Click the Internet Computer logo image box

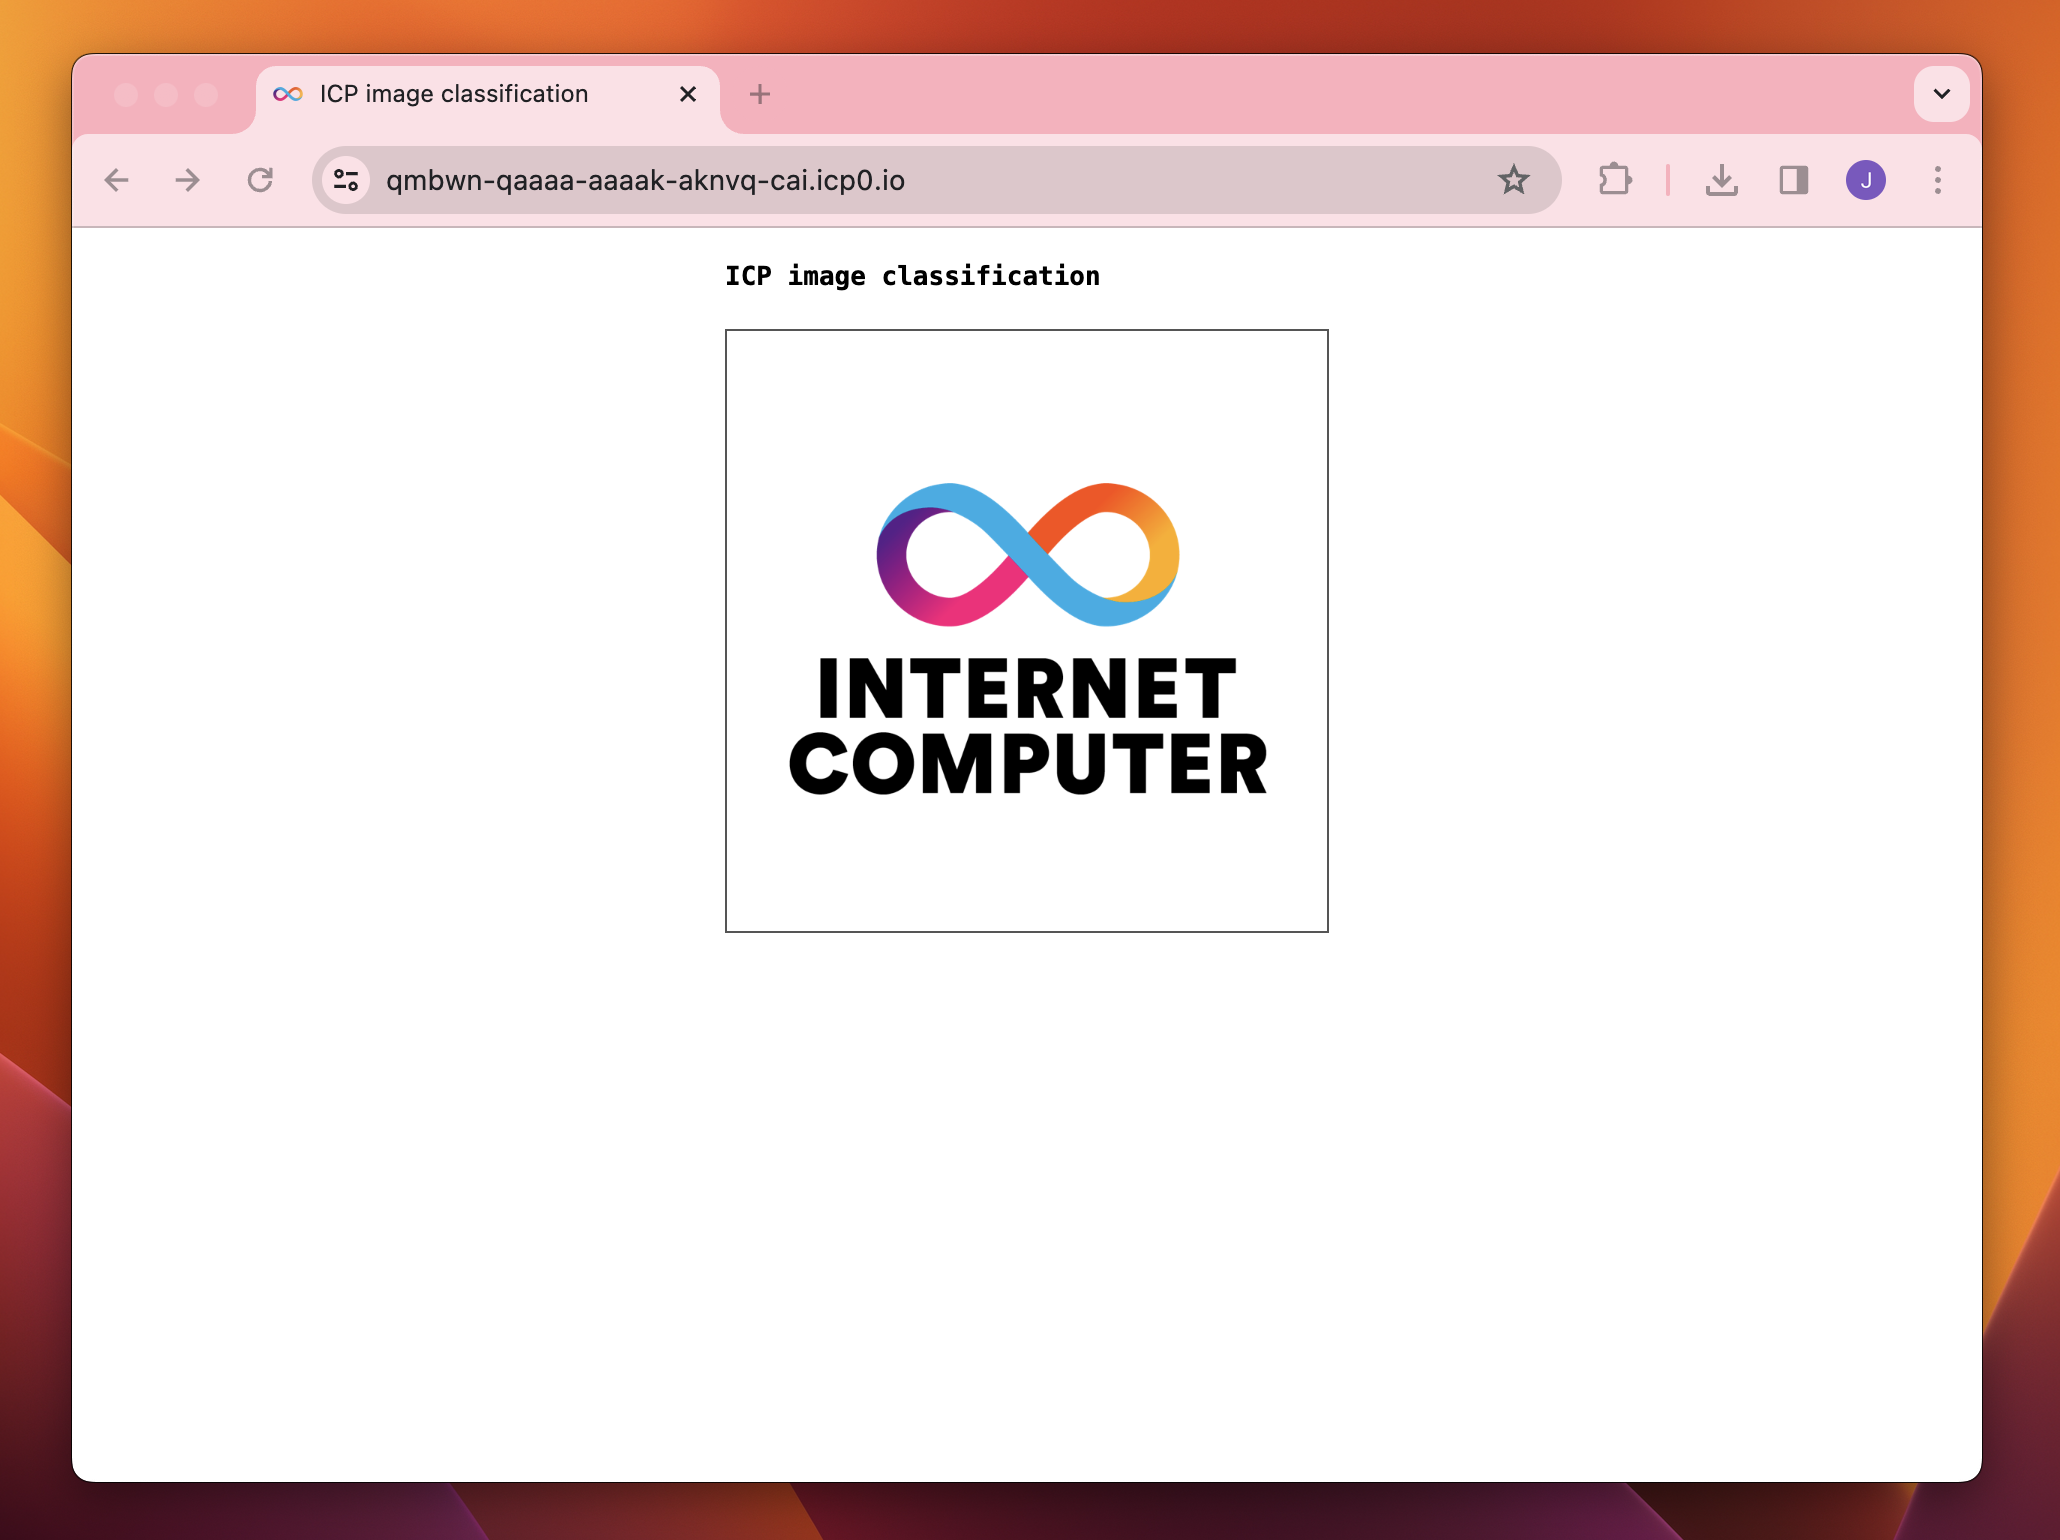(1026, 631)
